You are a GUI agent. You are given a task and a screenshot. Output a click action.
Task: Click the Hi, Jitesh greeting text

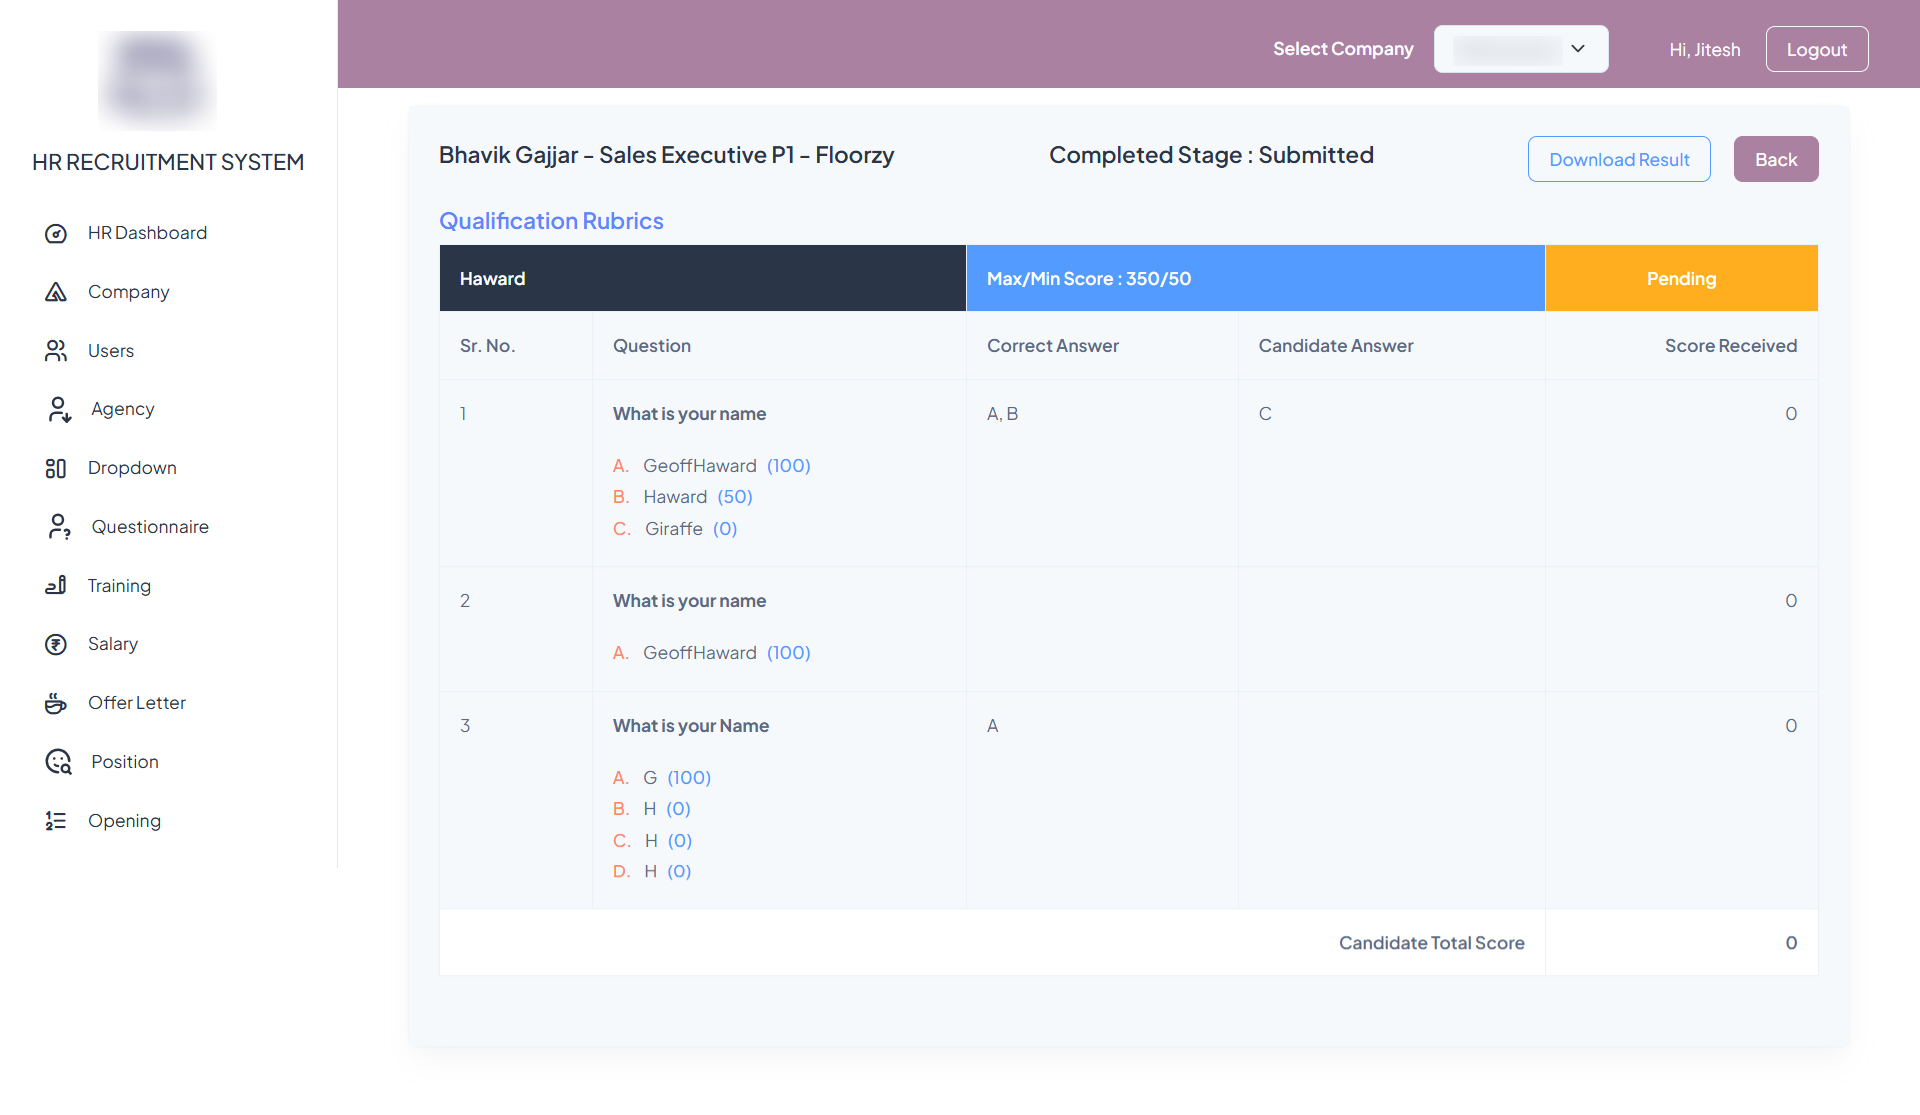coord(1704,50)
